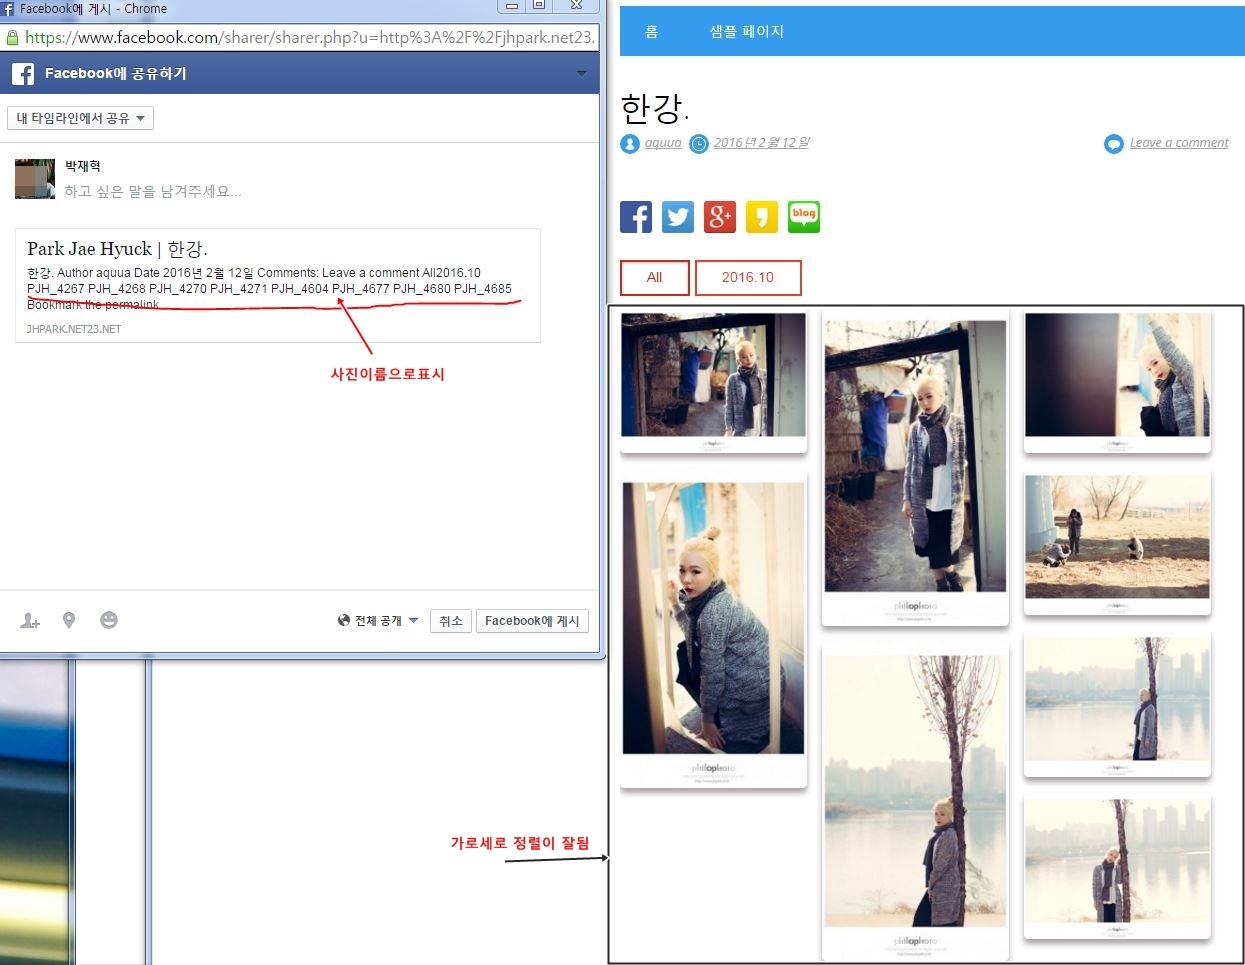Open the 샘플 페이지 menu item
The width and height of the screenshot is (1245, 965).
tap(746, 32)
